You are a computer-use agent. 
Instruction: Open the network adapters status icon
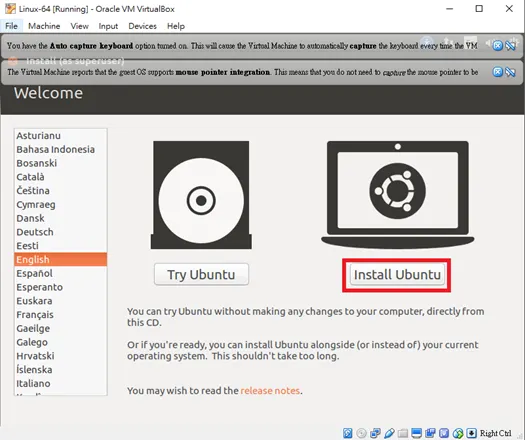[x=375, y=433]
